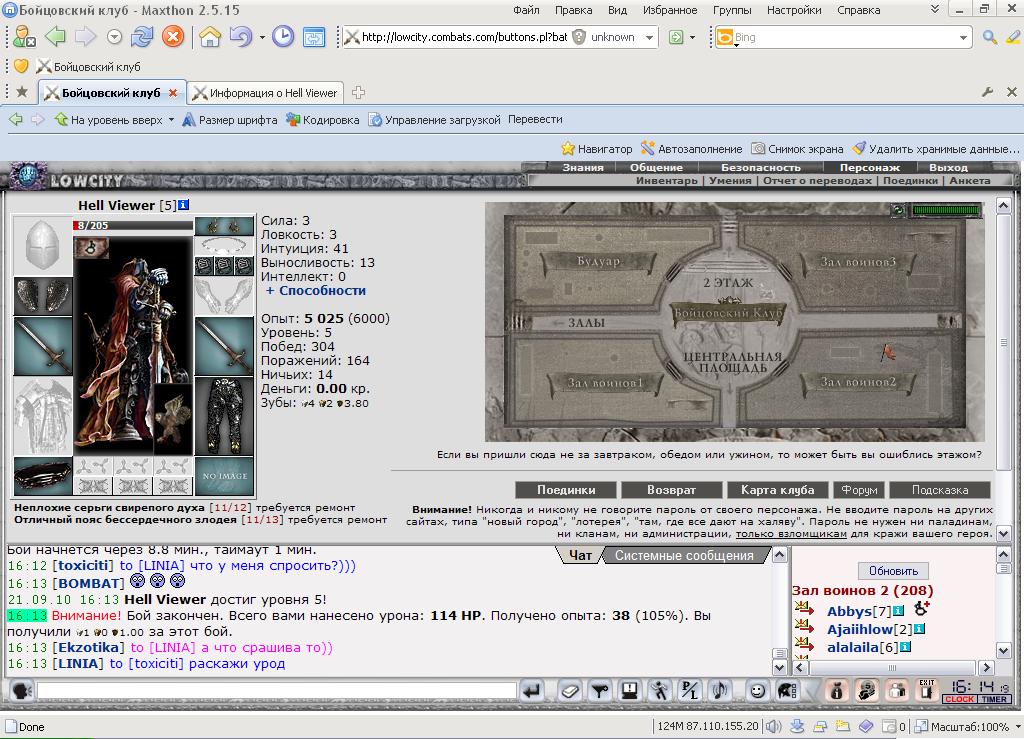Open the Настройки menu

(x=794, y=10)
